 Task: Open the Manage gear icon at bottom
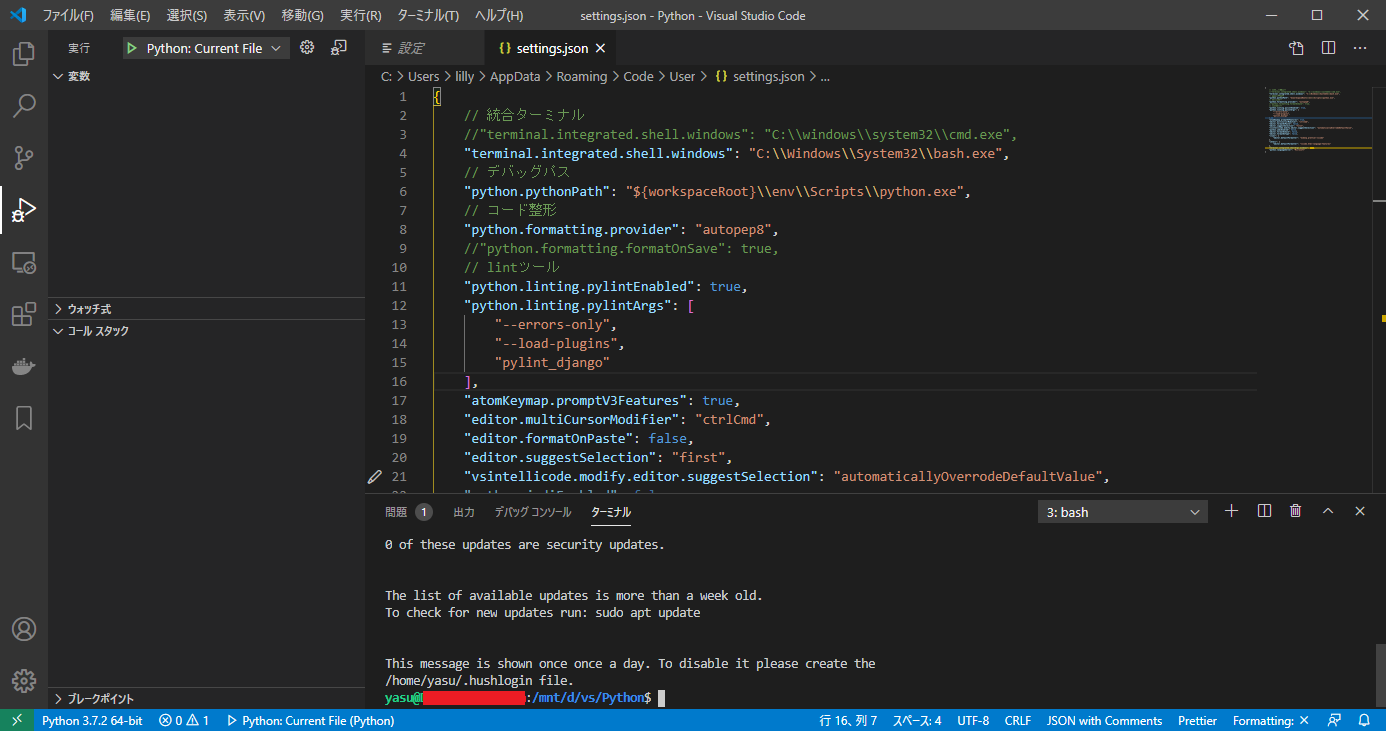tap(24, 681)
